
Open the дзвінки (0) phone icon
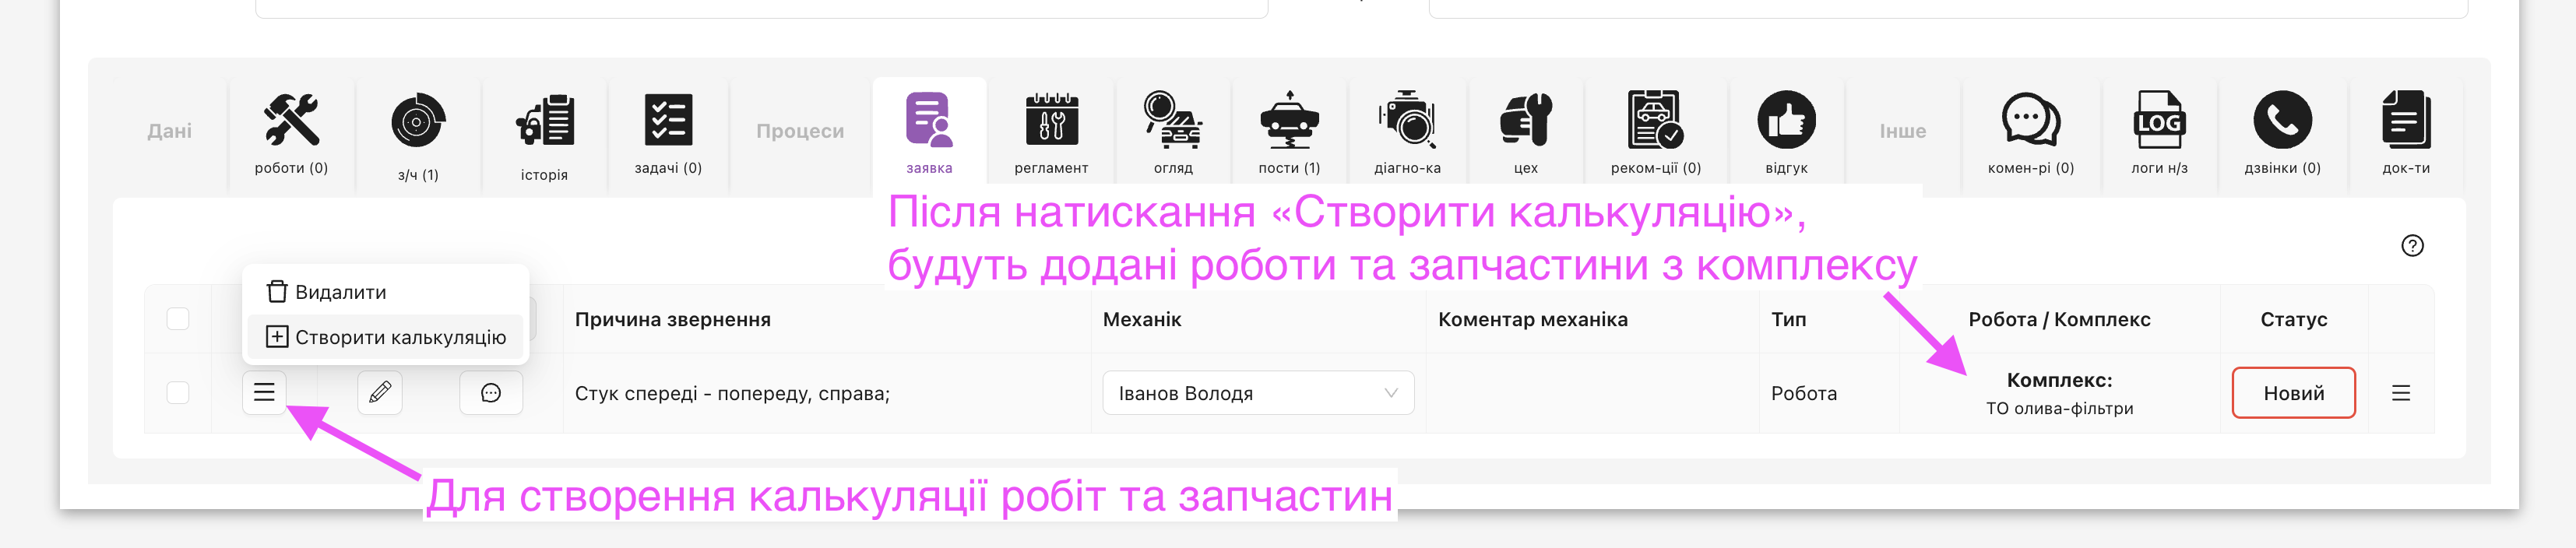[x=2282, y=121]
